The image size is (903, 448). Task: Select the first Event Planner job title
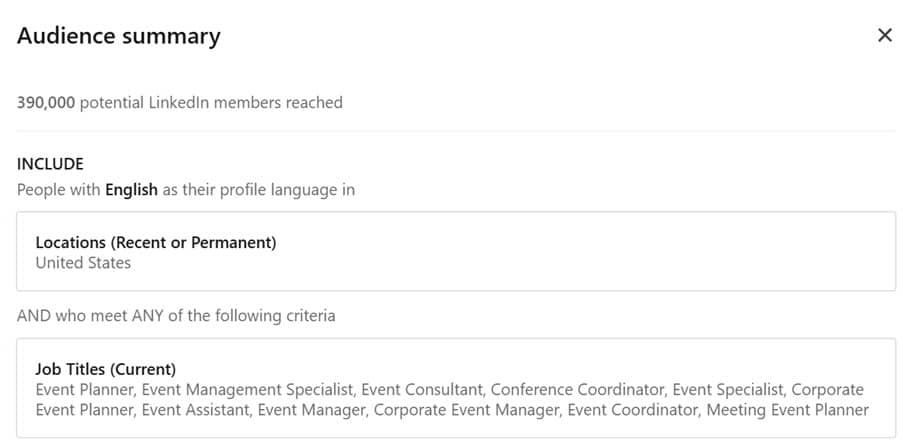coord(82,389)
